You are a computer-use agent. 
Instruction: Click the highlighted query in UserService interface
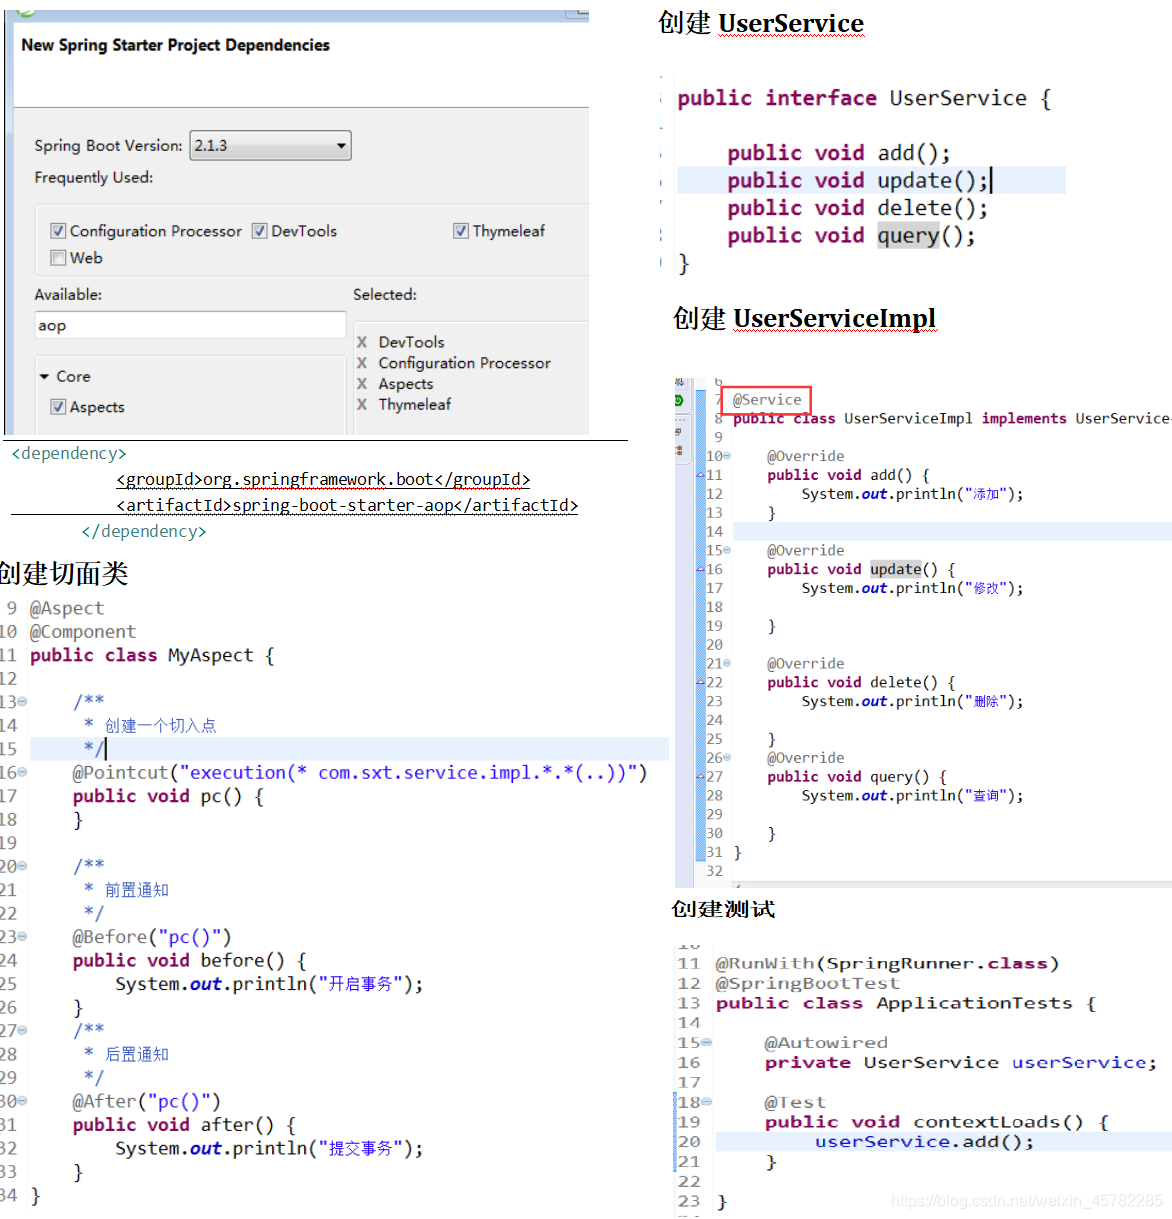point(908,236)
